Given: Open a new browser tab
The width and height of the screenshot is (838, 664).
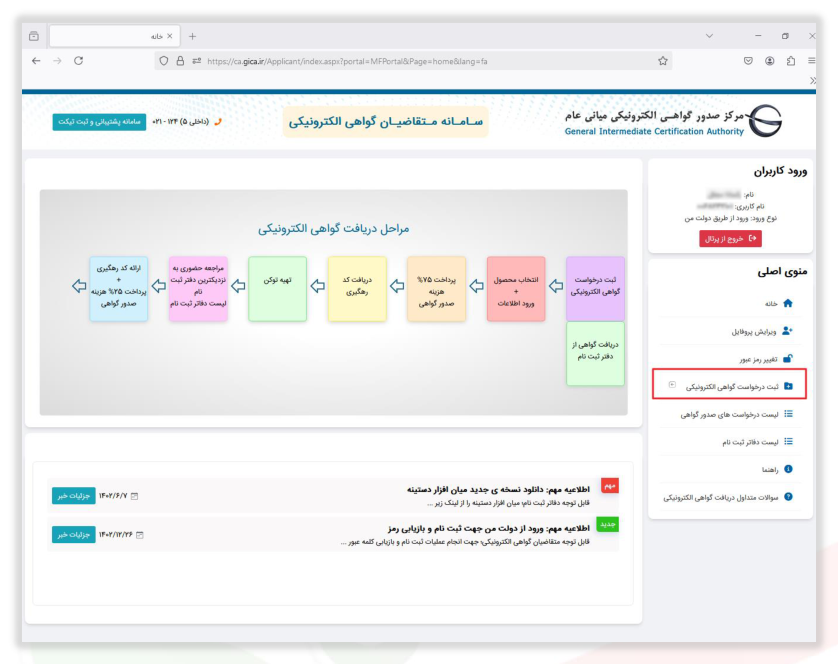Looking at the screenshot, I should coord(192,36).
